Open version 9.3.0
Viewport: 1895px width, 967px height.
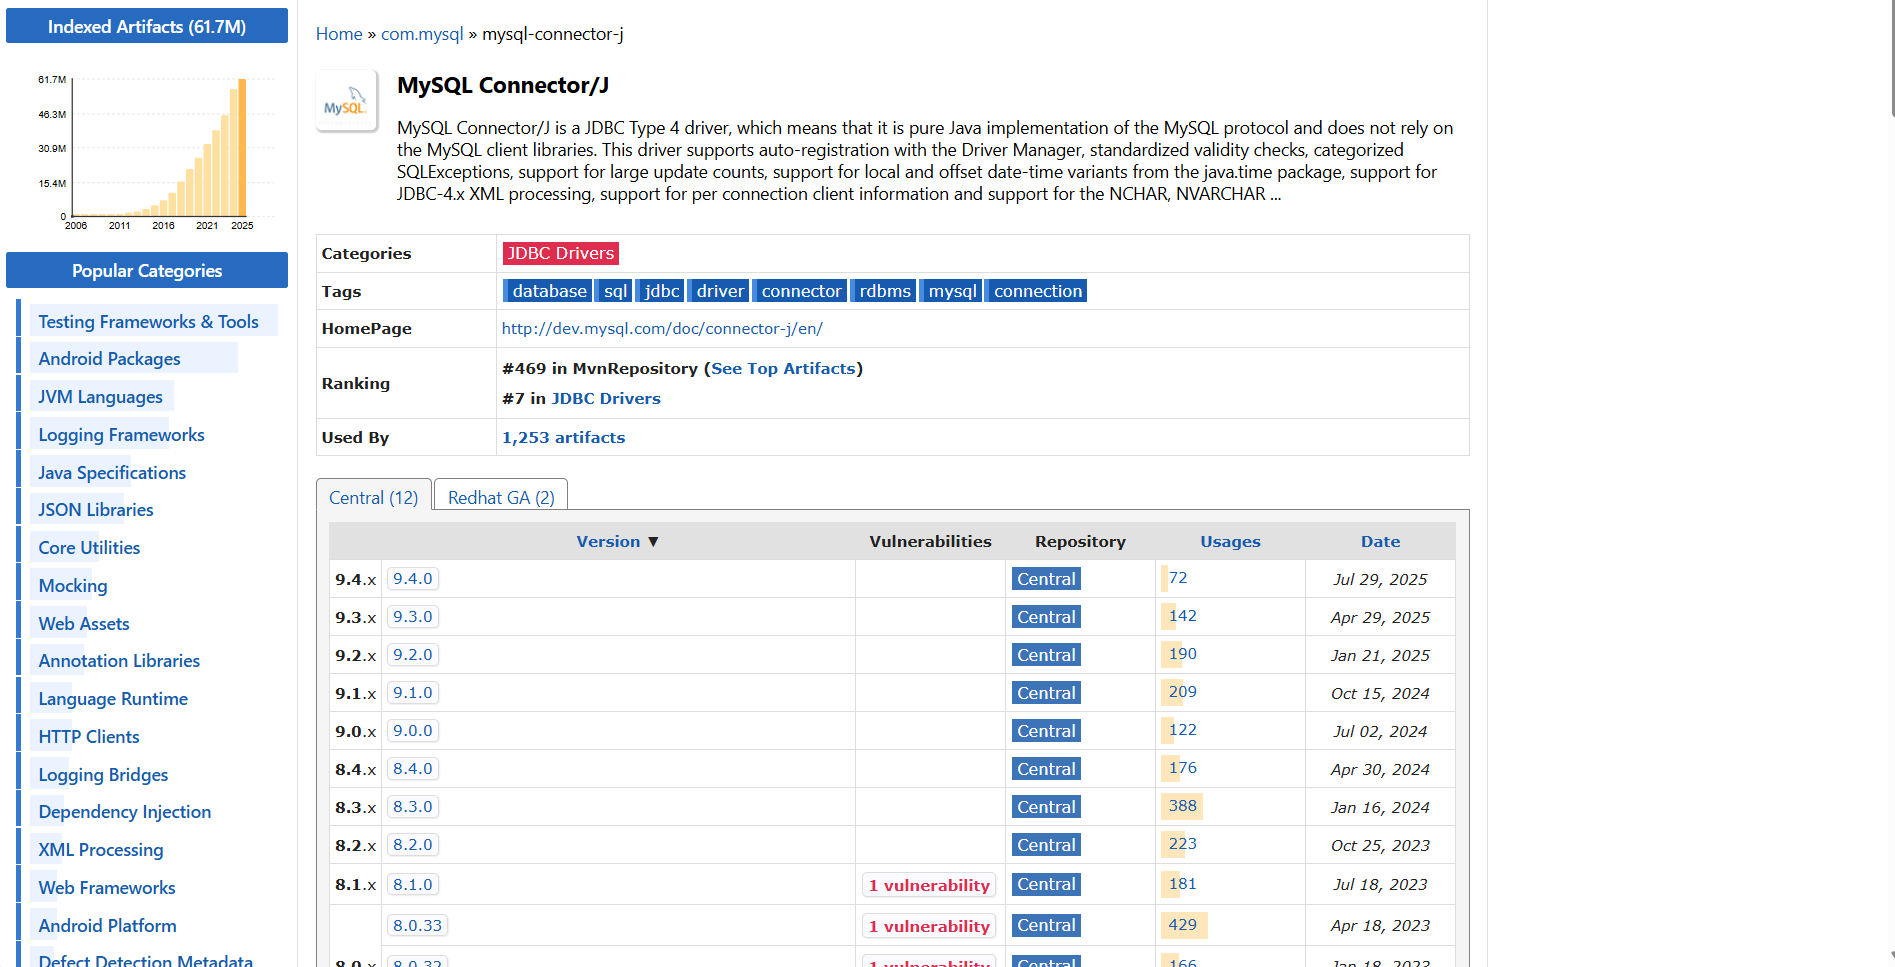[413, 617]
